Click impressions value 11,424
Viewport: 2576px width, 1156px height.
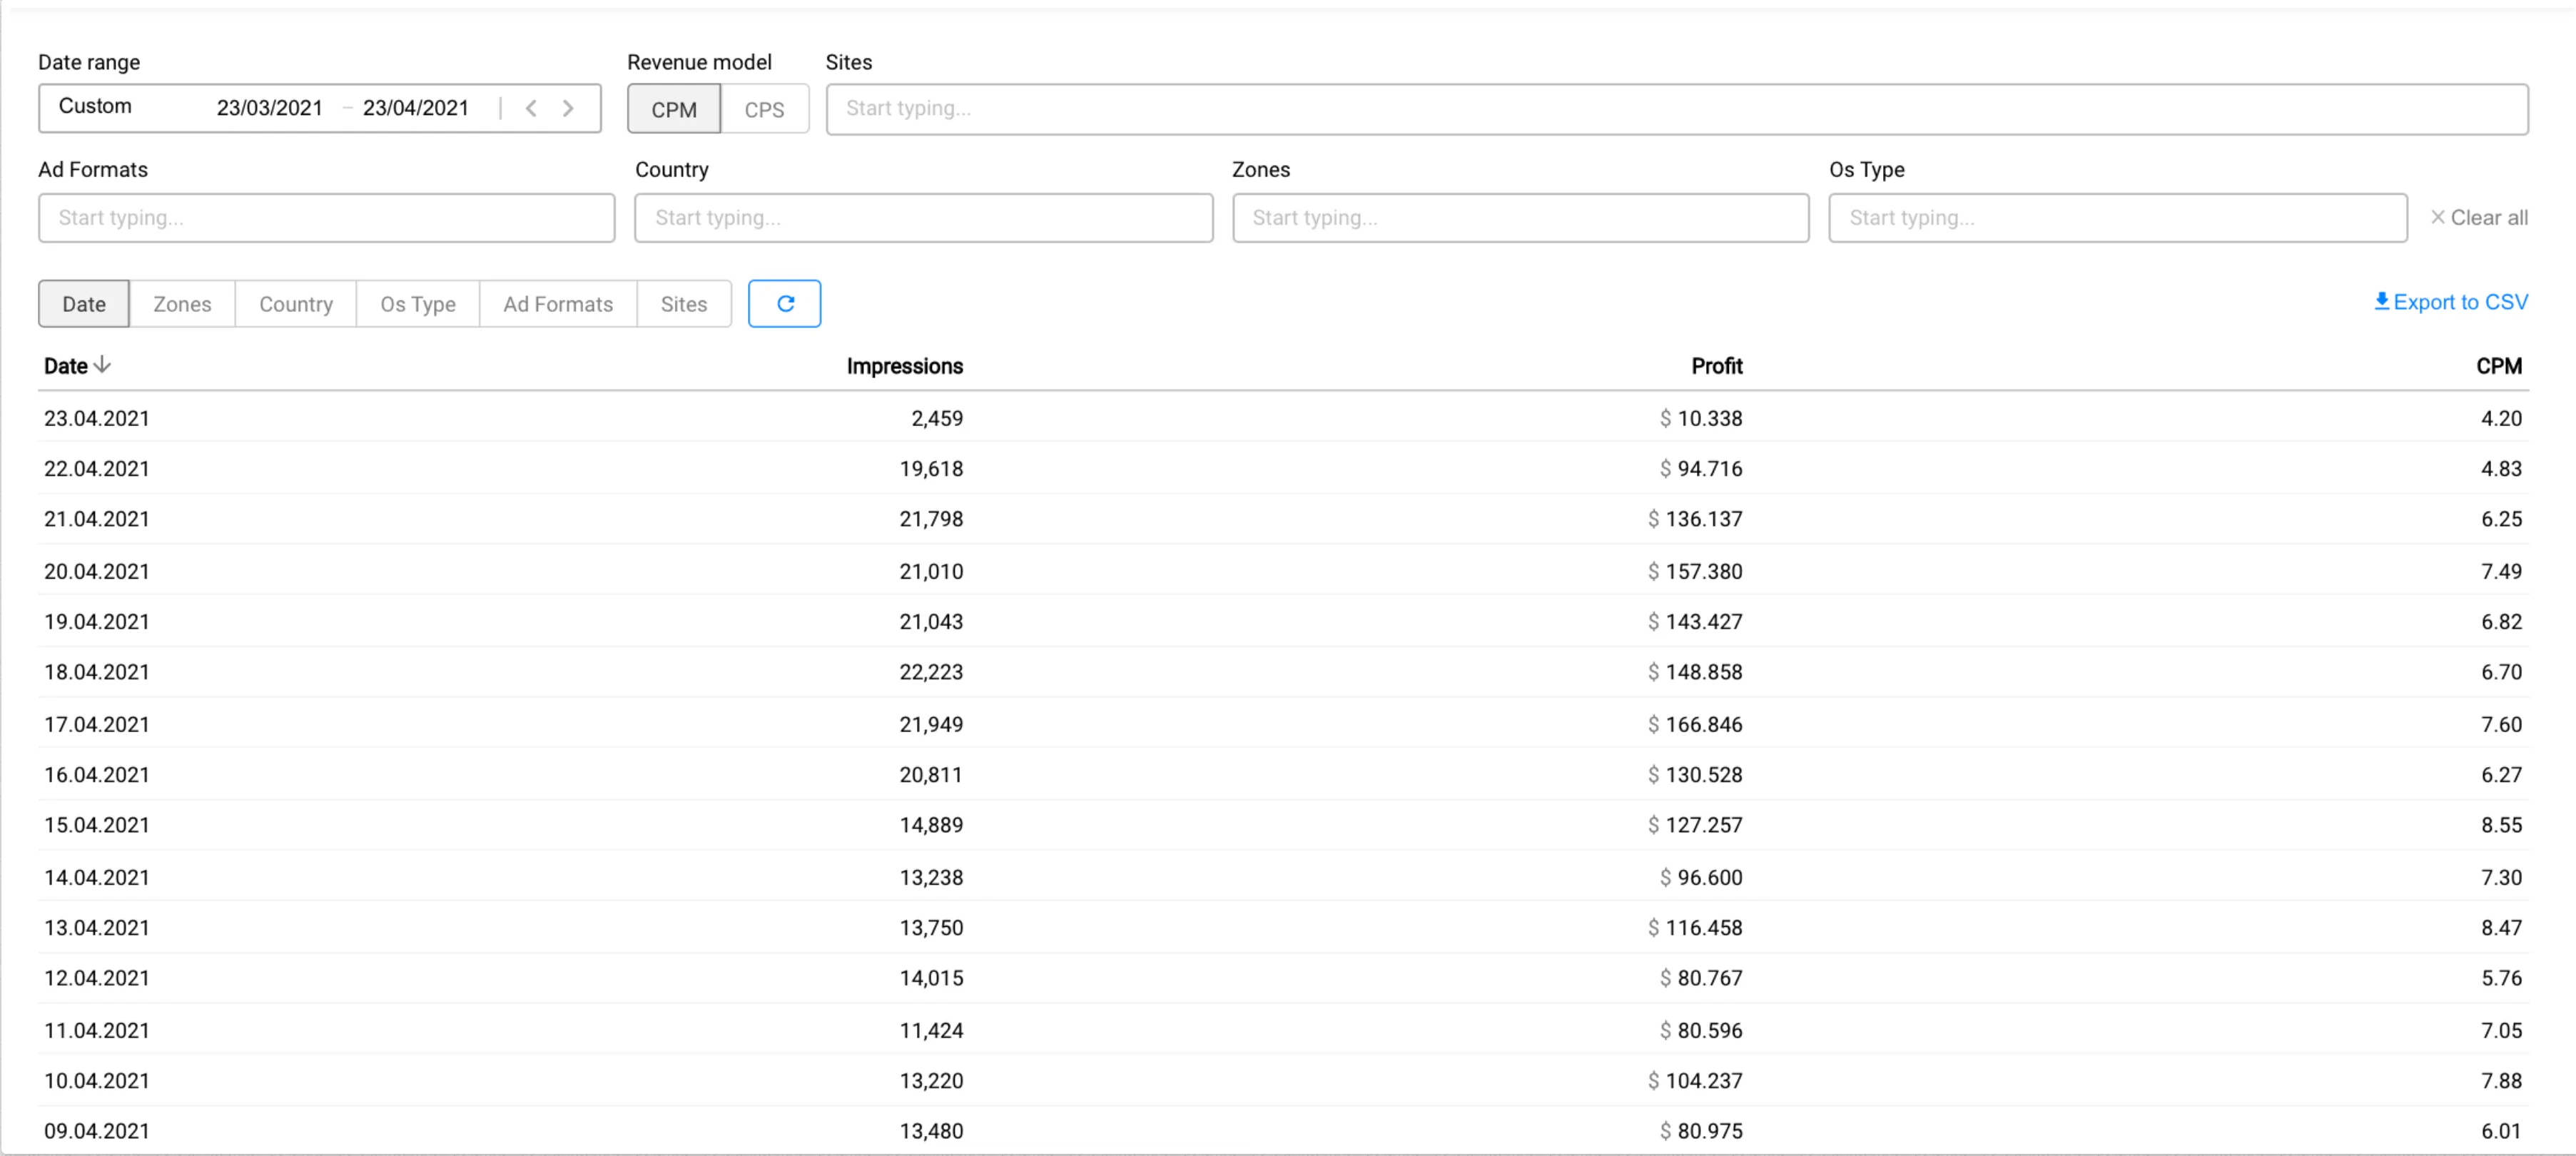click(x=931, y=1030)
